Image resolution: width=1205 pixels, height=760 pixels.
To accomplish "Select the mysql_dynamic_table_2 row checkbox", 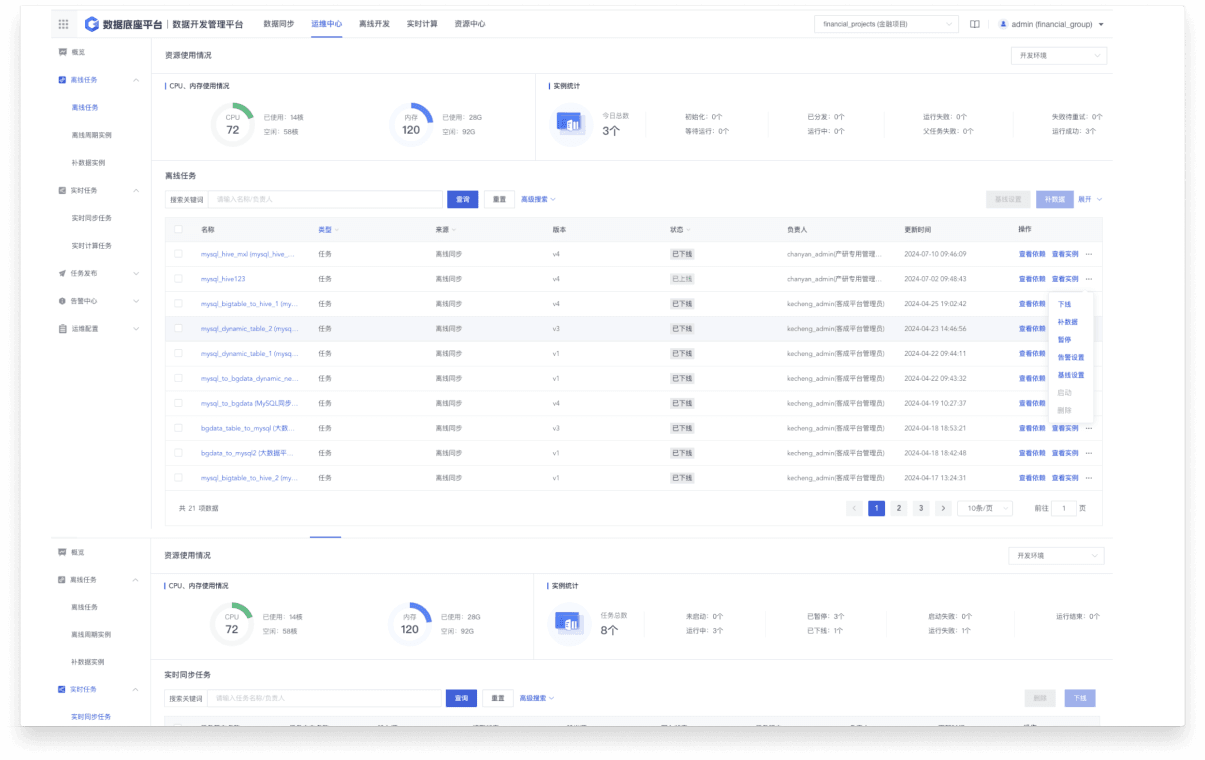I will click(178, 328).
